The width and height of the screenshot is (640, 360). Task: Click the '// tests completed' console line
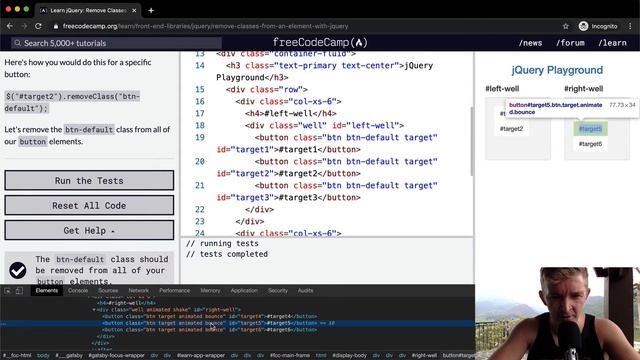(227, 254)
